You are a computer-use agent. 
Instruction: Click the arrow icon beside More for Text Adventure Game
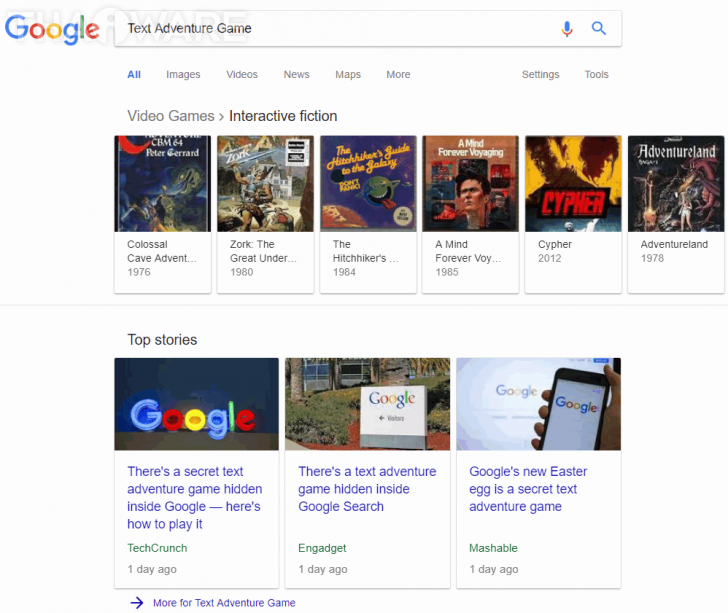(x=137, y=603)
